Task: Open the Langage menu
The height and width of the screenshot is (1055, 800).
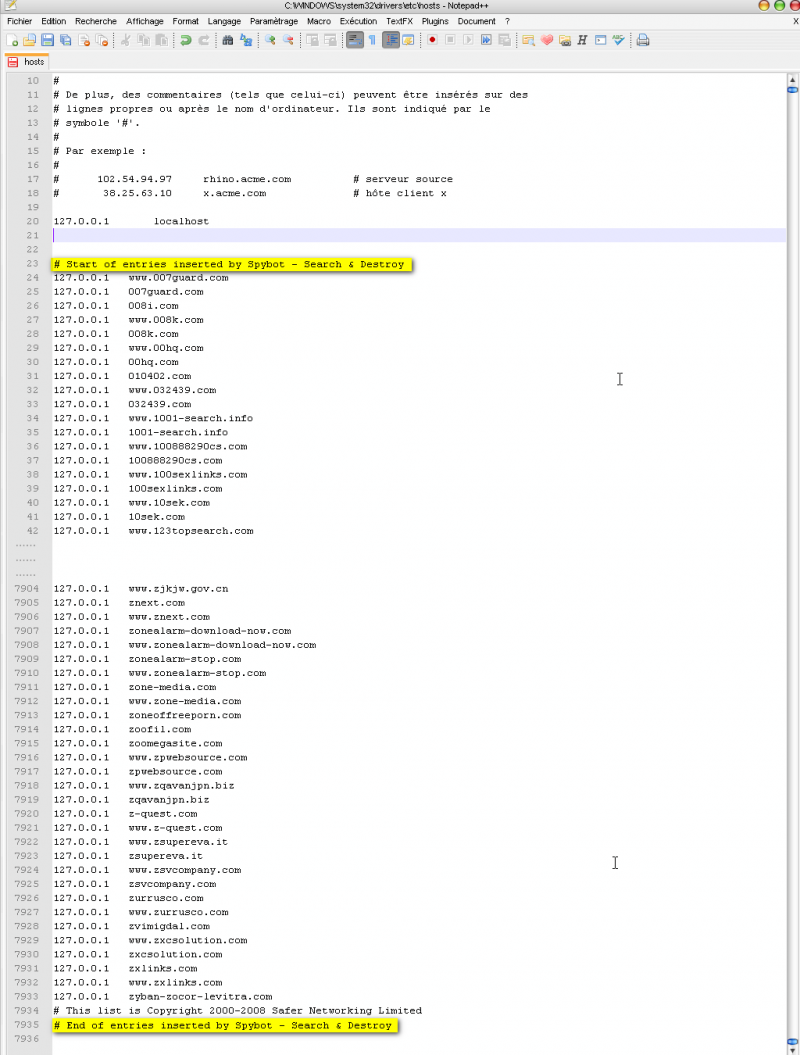Action: coord(224,21)
